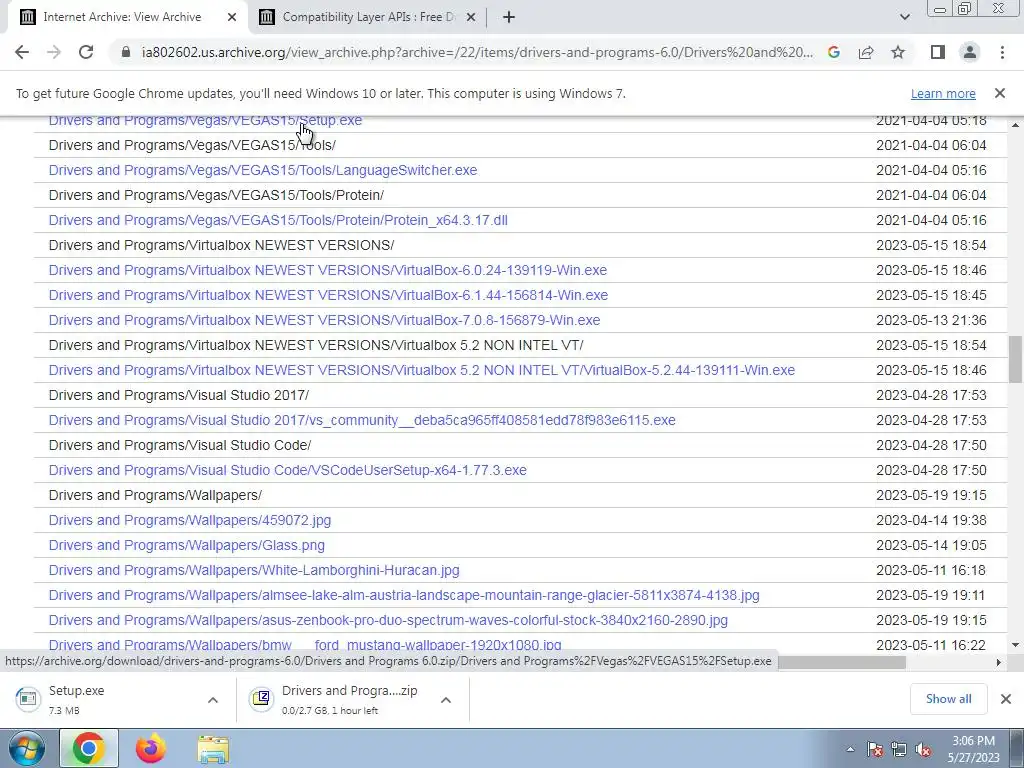The image size is (1024, 768).
Task: Dismiss the Chrome update notification bar
Action: 1000,93
